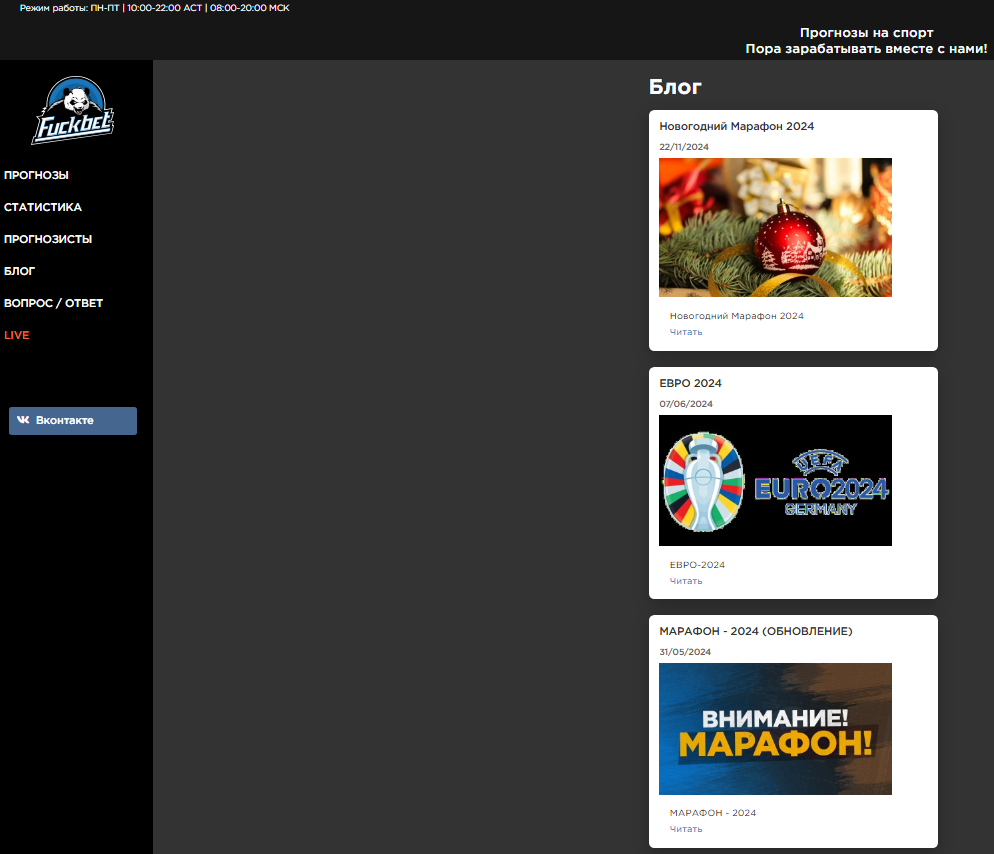Click the ВНИМАНИЕ! МАРАФОН! banner image
Screen dimensions: 994x854
coord(775,729)
